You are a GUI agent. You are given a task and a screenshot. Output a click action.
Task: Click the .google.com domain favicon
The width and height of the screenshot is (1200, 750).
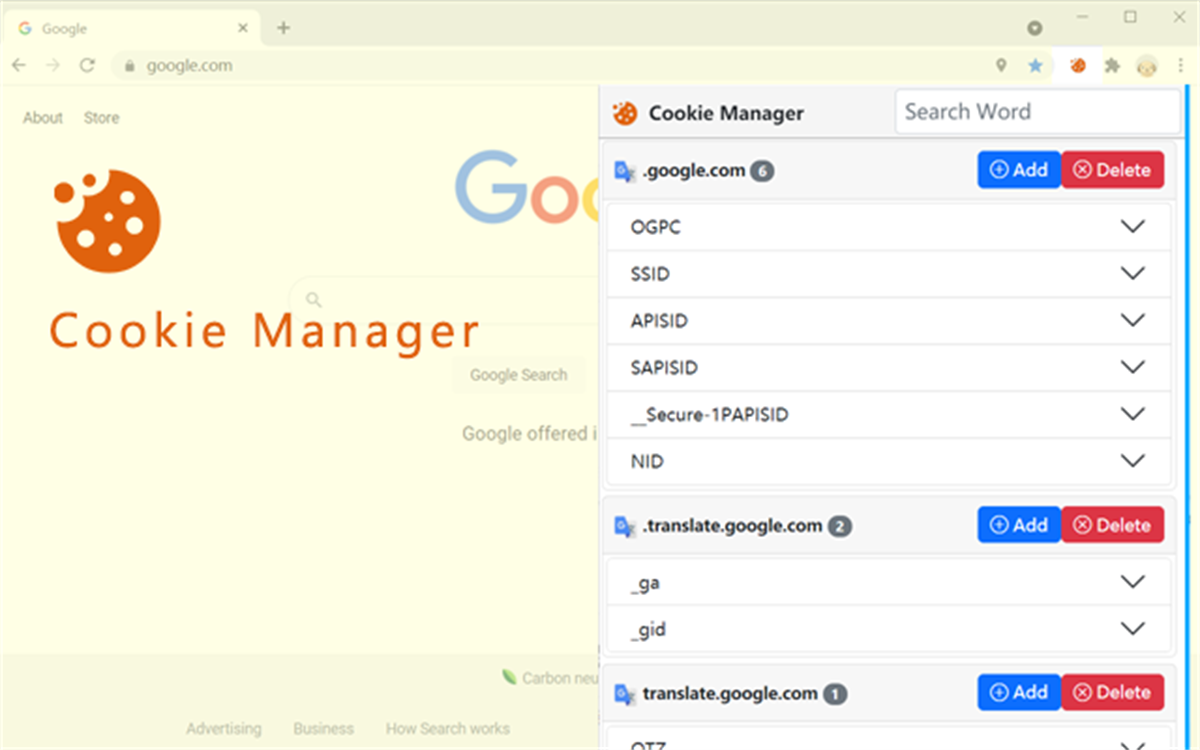pos(625,171)
